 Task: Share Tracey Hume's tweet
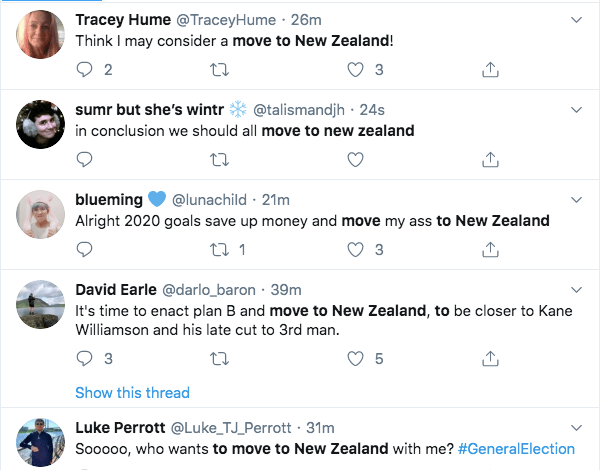click(x=490, y=69)
